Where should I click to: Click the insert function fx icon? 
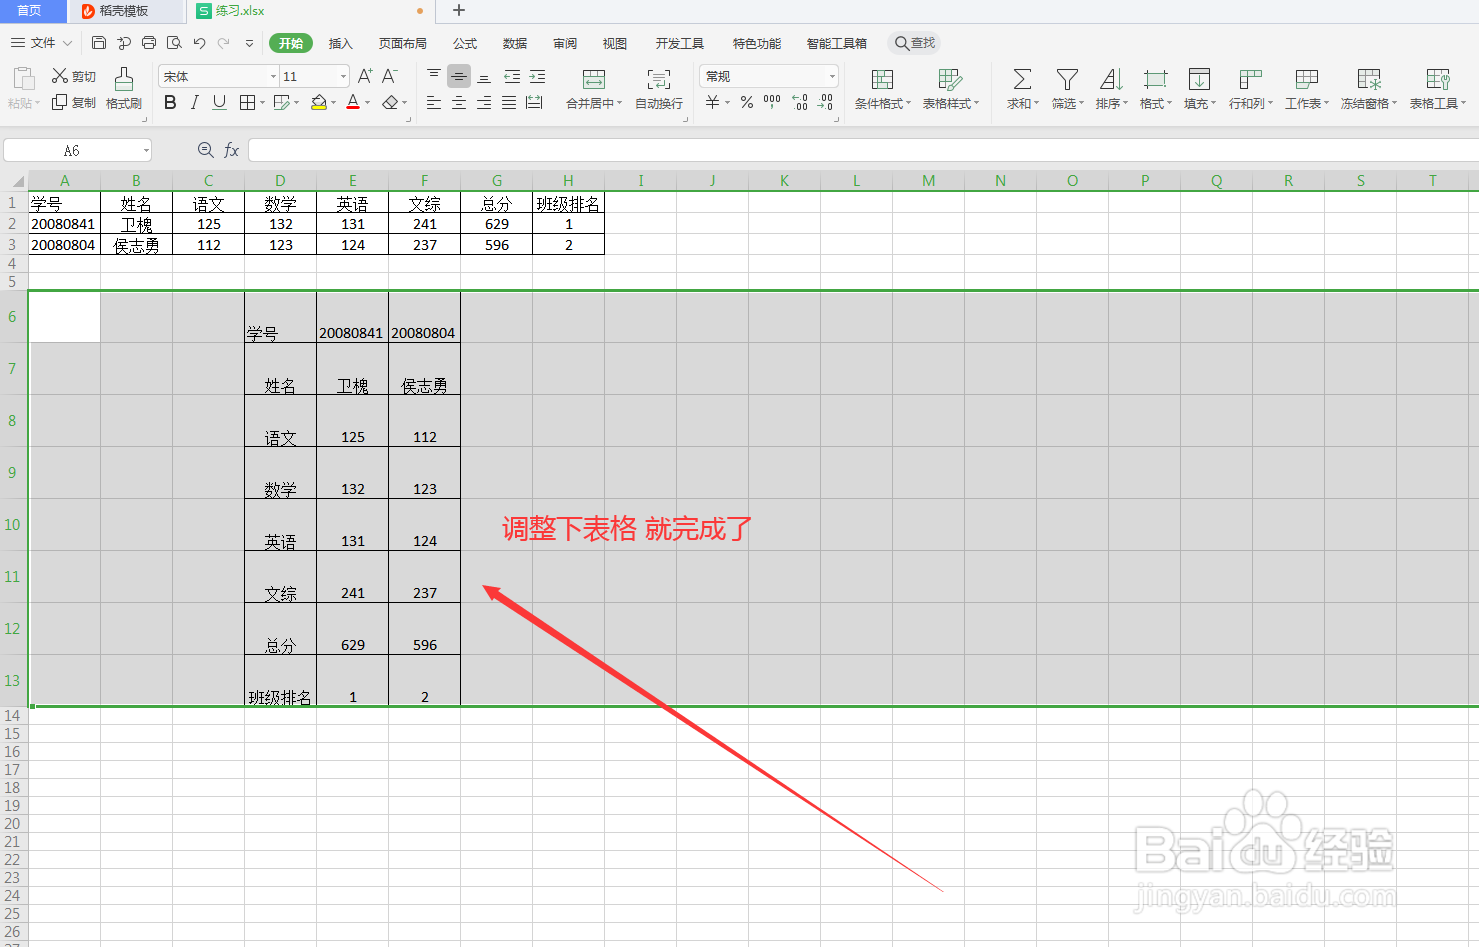point(231,150)
